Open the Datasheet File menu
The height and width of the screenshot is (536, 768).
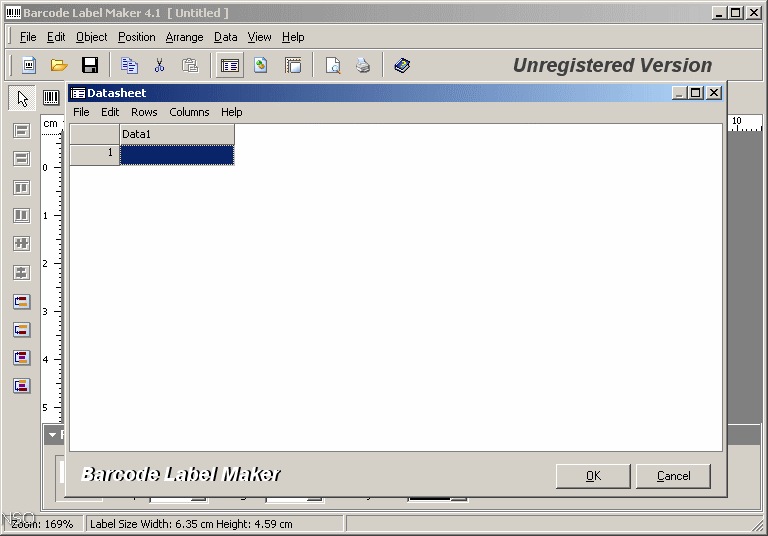pos(81,112)
